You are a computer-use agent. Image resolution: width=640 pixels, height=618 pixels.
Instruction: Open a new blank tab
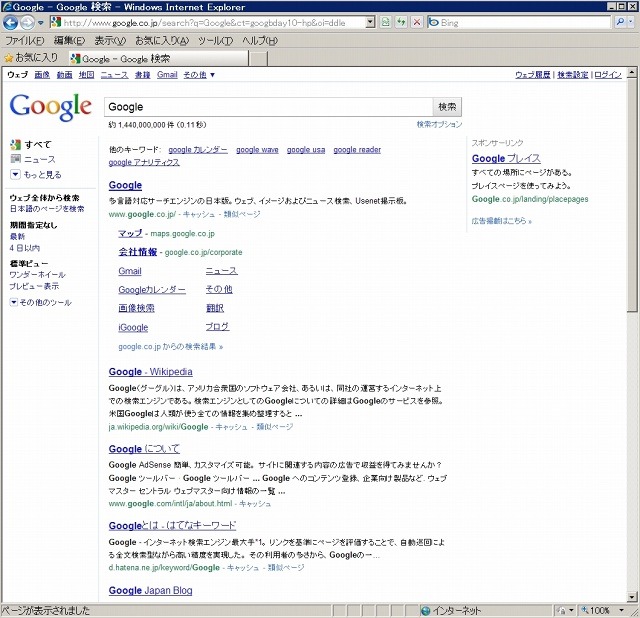point(258,59)
